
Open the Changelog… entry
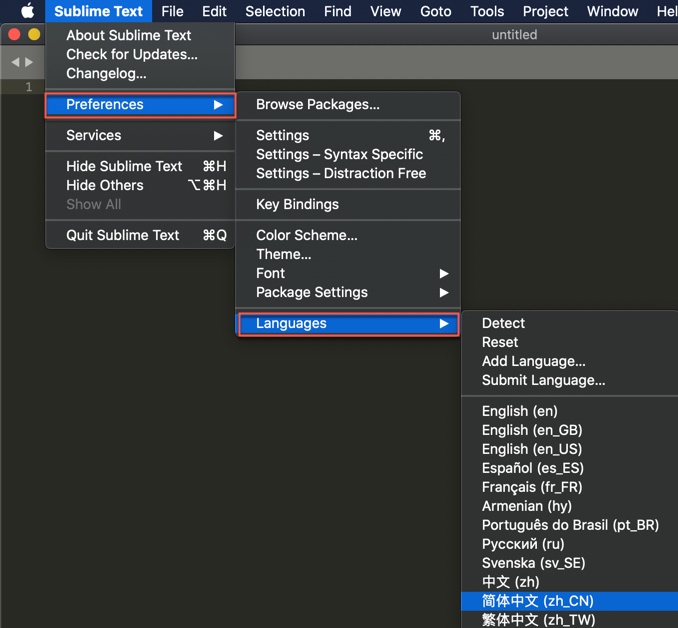click(140, 73)
